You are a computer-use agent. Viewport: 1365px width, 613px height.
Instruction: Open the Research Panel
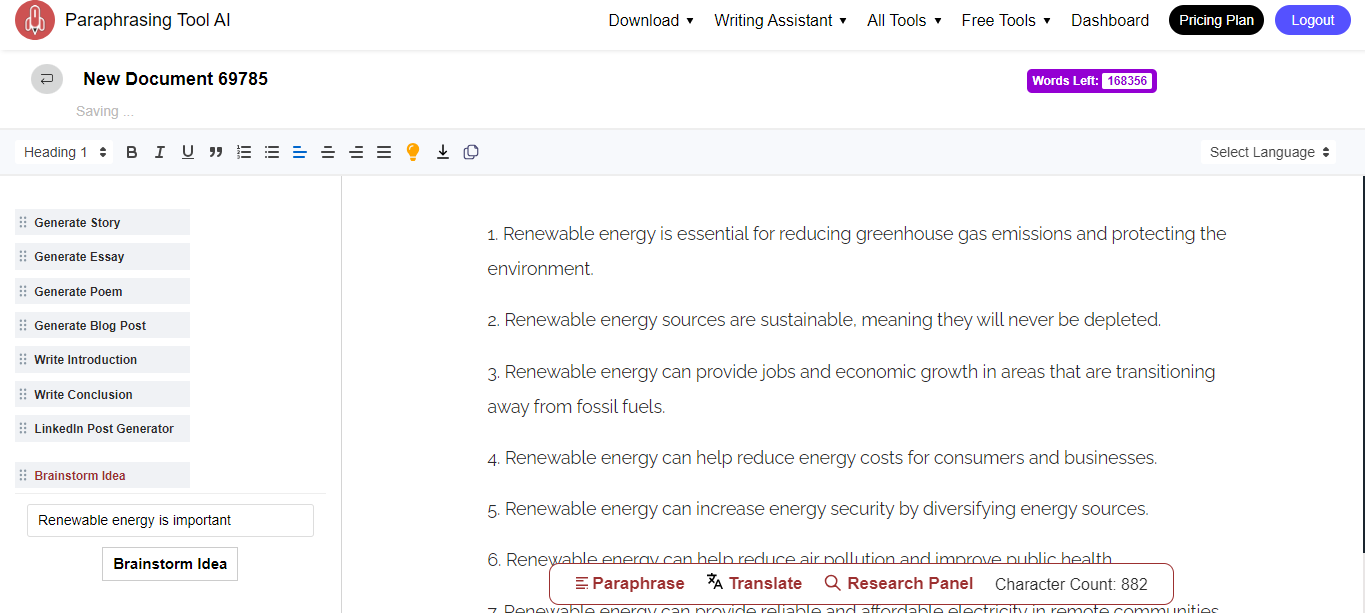(898, 584)
